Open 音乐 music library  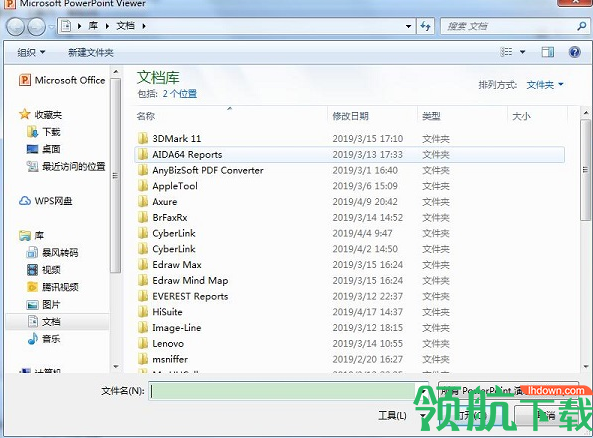coord(43,339)
